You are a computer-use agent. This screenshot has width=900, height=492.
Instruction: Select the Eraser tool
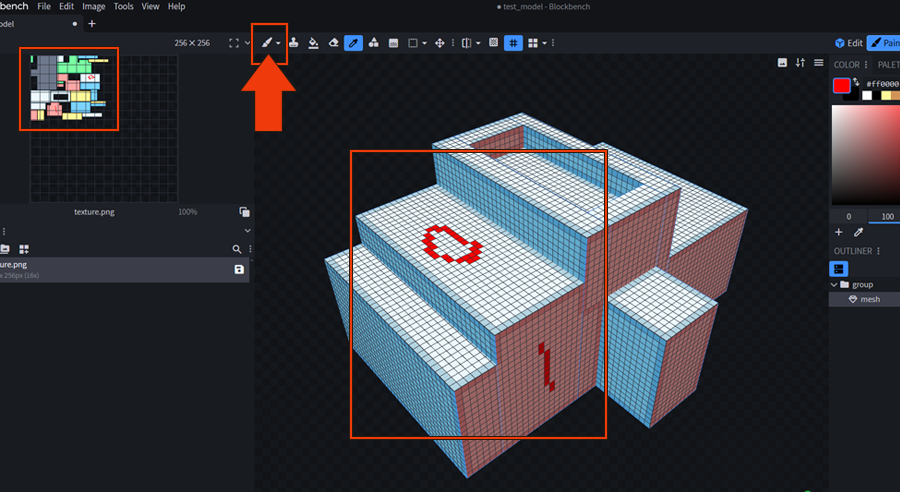[x=334, y=43]
